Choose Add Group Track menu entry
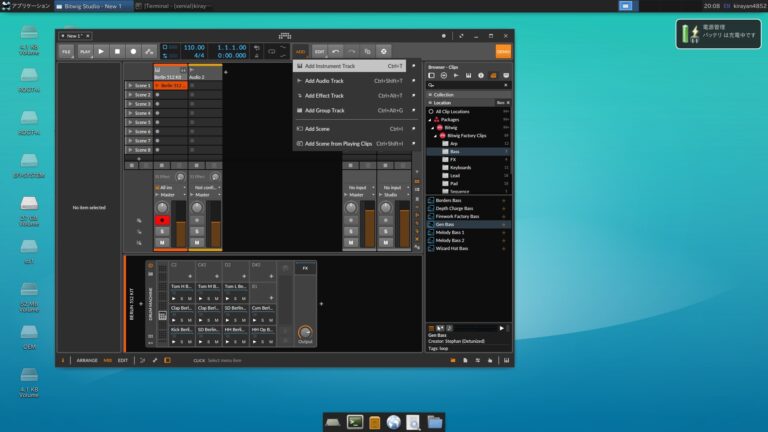The width and height of the screenshot is (768, 432). (350, 111)
